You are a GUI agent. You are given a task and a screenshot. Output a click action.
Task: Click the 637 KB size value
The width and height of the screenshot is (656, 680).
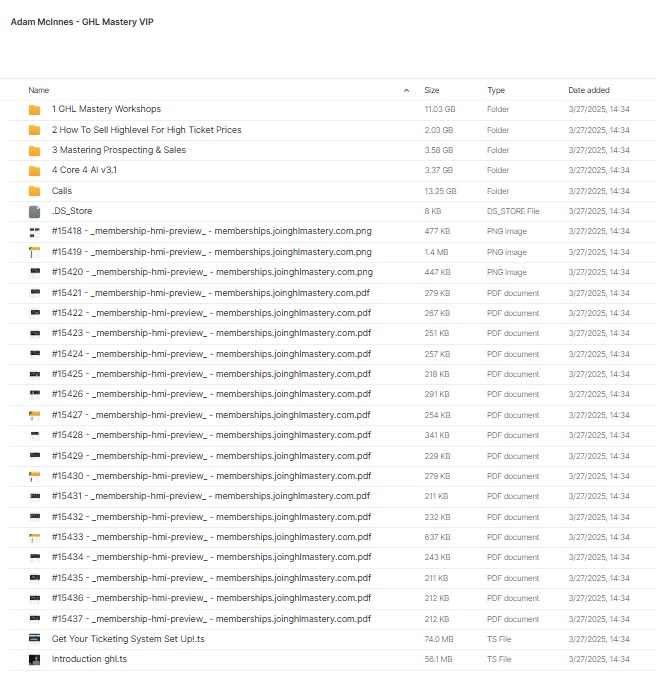click(437, 537)
